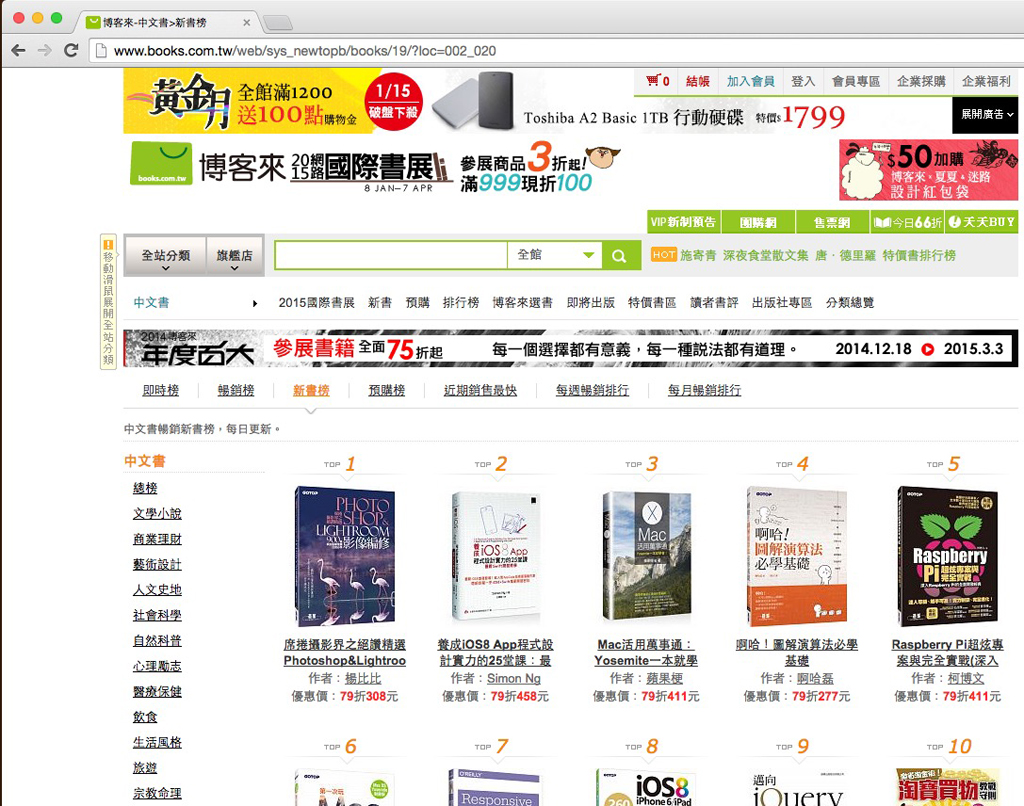The width and height of the screenshot is (1024, 806).
Task: Switch to the 預購榜 tab
Action: (387, 390)
